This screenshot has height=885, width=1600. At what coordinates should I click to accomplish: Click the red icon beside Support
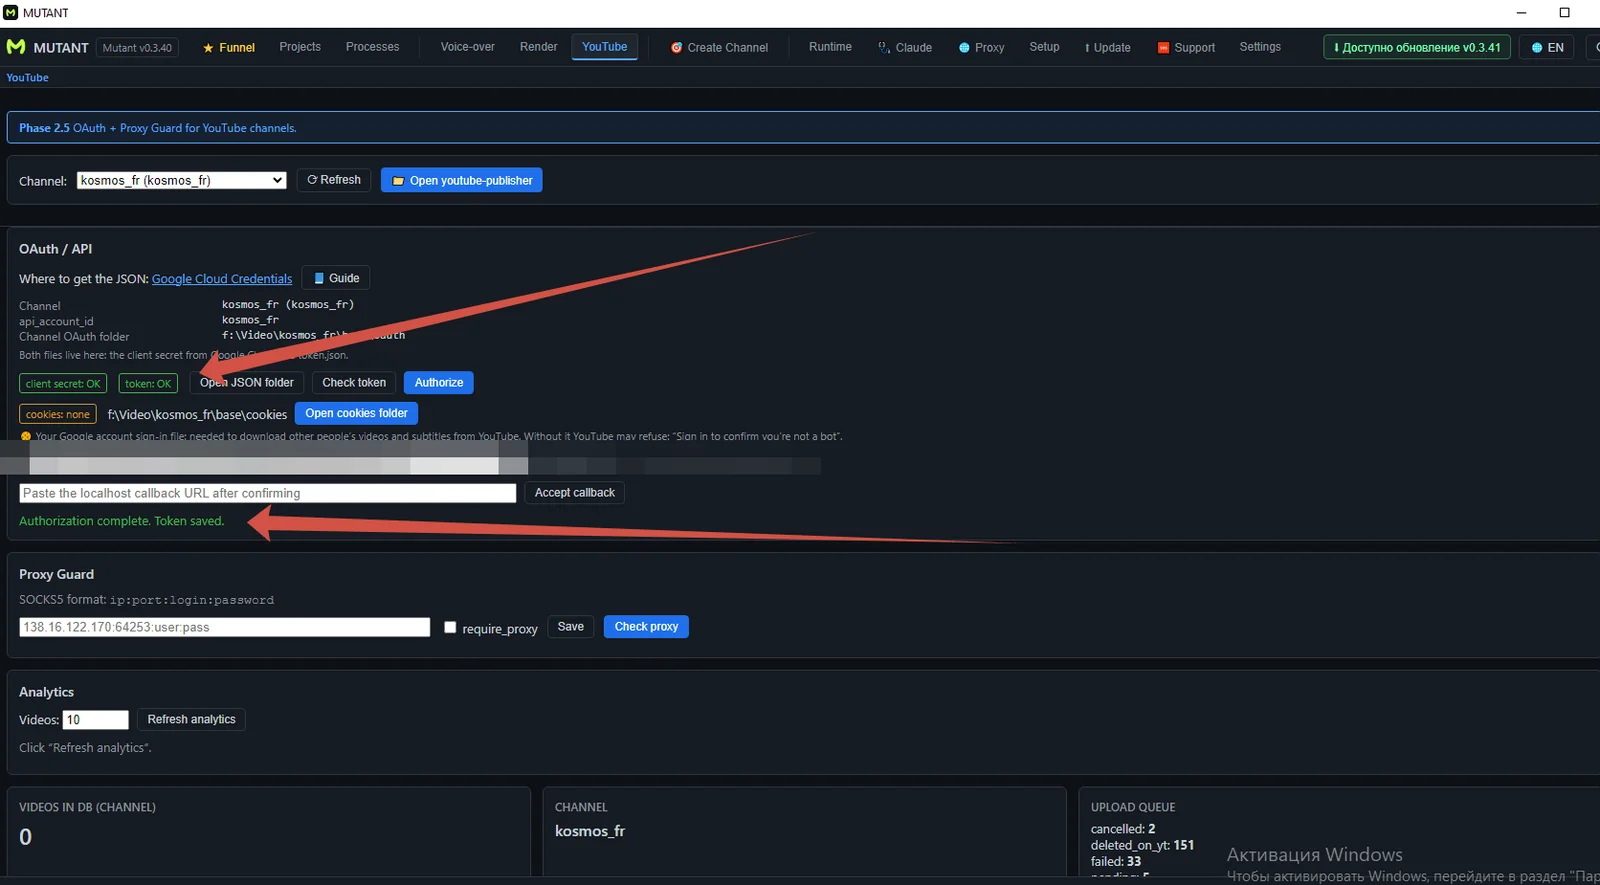[x=1163, y=48]
